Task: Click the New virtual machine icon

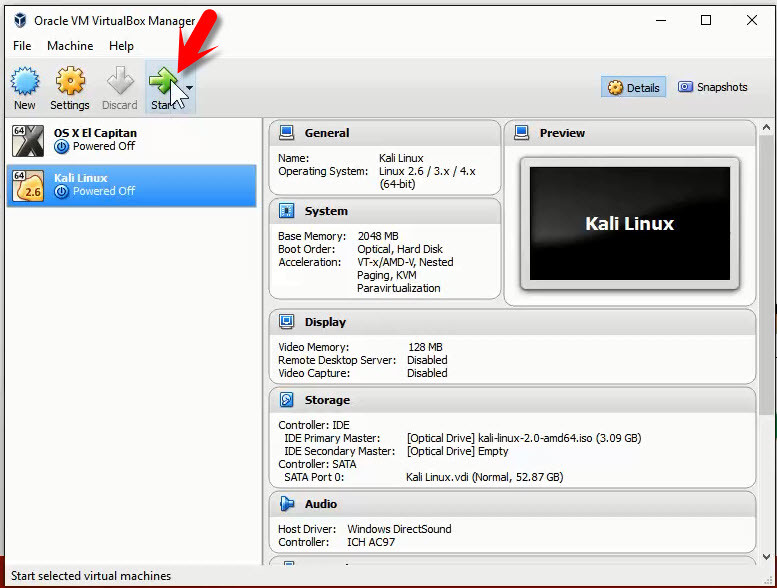Action: click(x=25, y=81)
